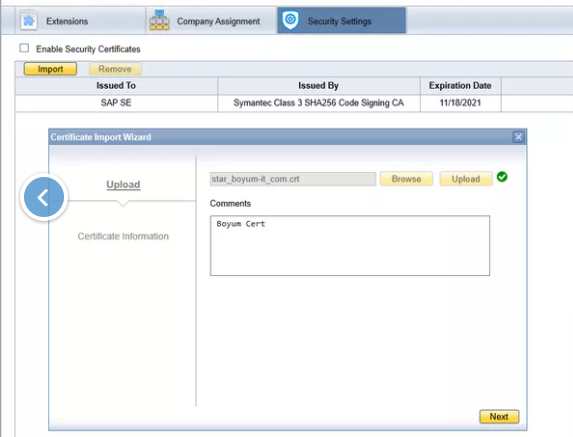Click inside the Comments text area

[350, 246]
